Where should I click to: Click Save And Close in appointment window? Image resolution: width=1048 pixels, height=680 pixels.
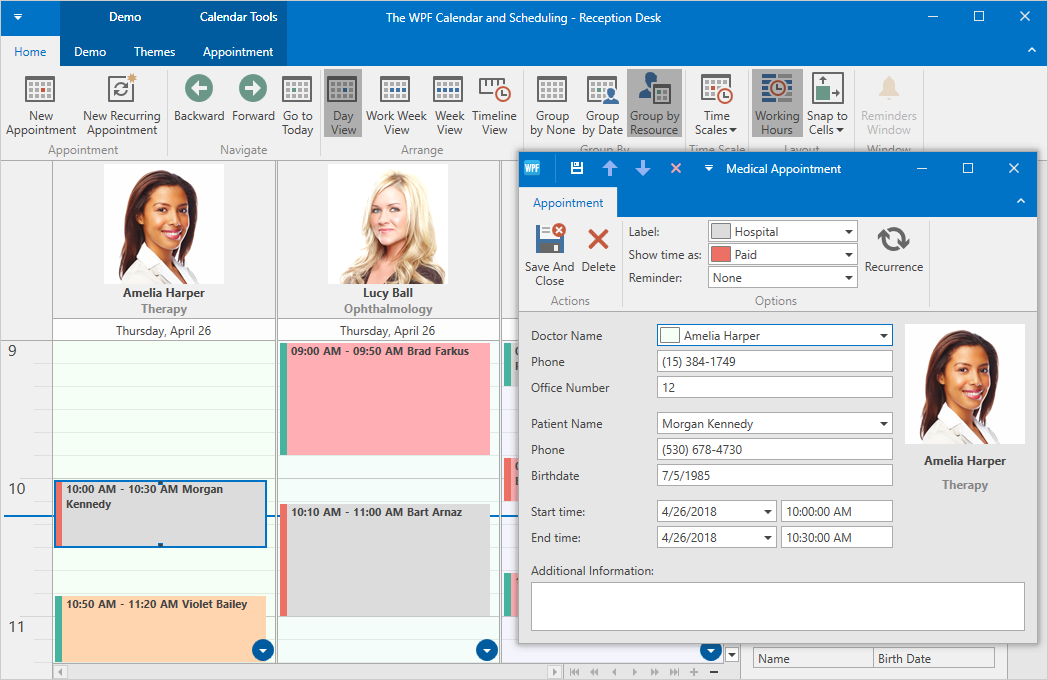[x=549, y=240]
